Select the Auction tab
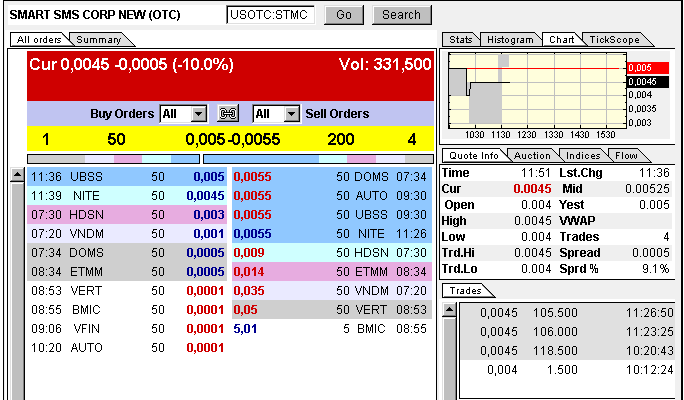 coord(530,155)
